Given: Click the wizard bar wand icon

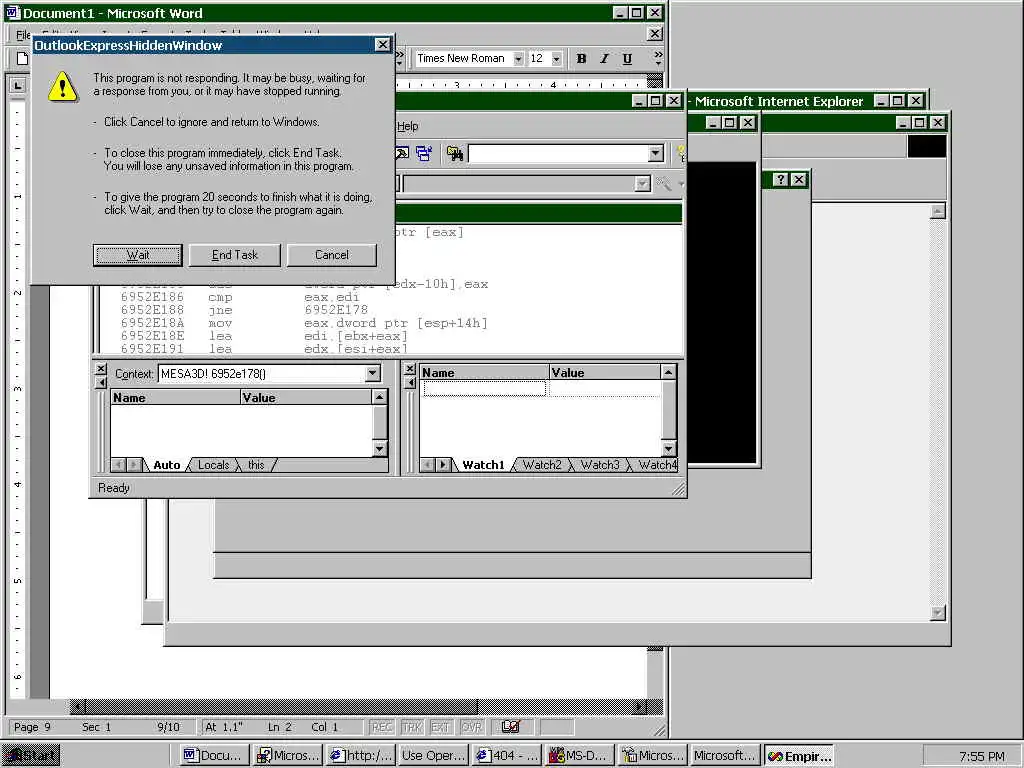Looking at the screenshot, I should [664, 184].
